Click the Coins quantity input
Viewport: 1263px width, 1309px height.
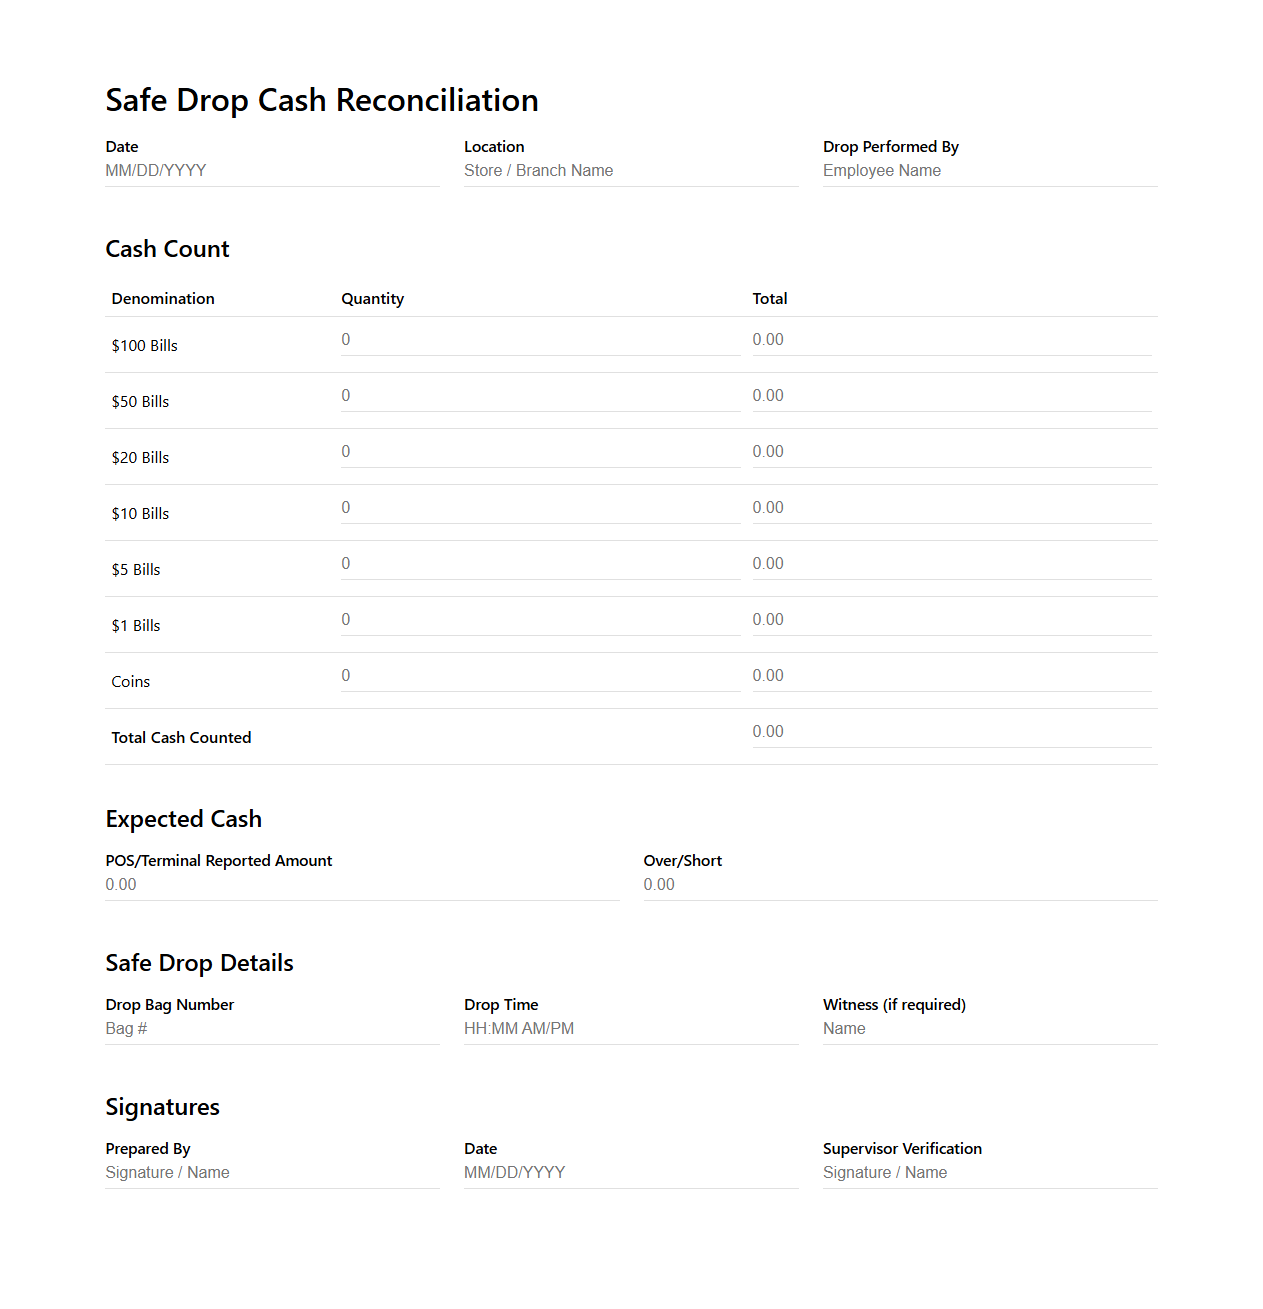(540, 675)
